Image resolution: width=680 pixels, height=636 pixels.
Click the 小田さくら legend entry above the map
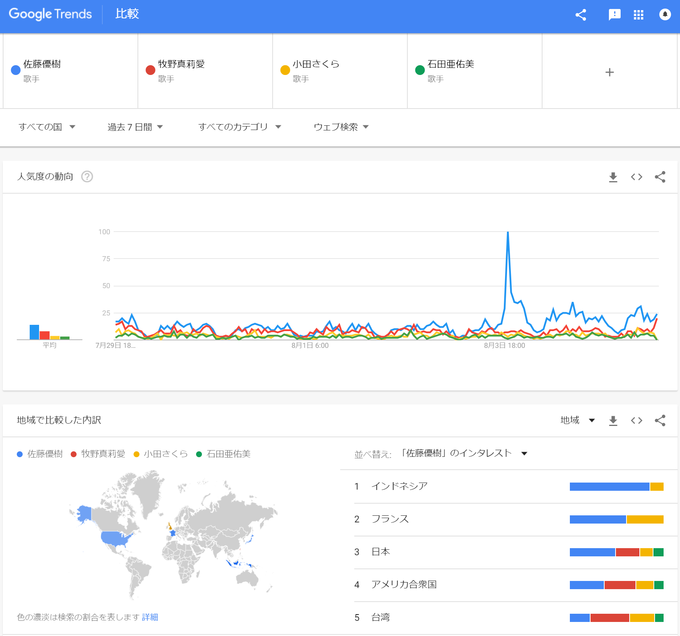(161, 454)
